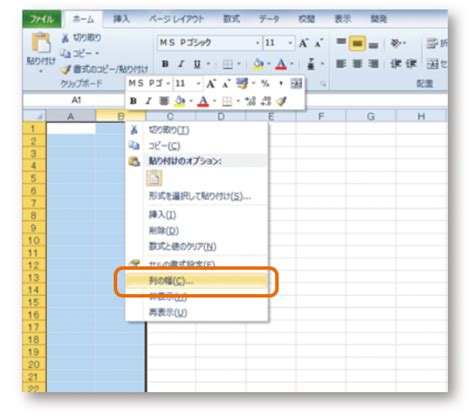
Task: Increase font size with the large A icon
Action: [x=303, y=43]
